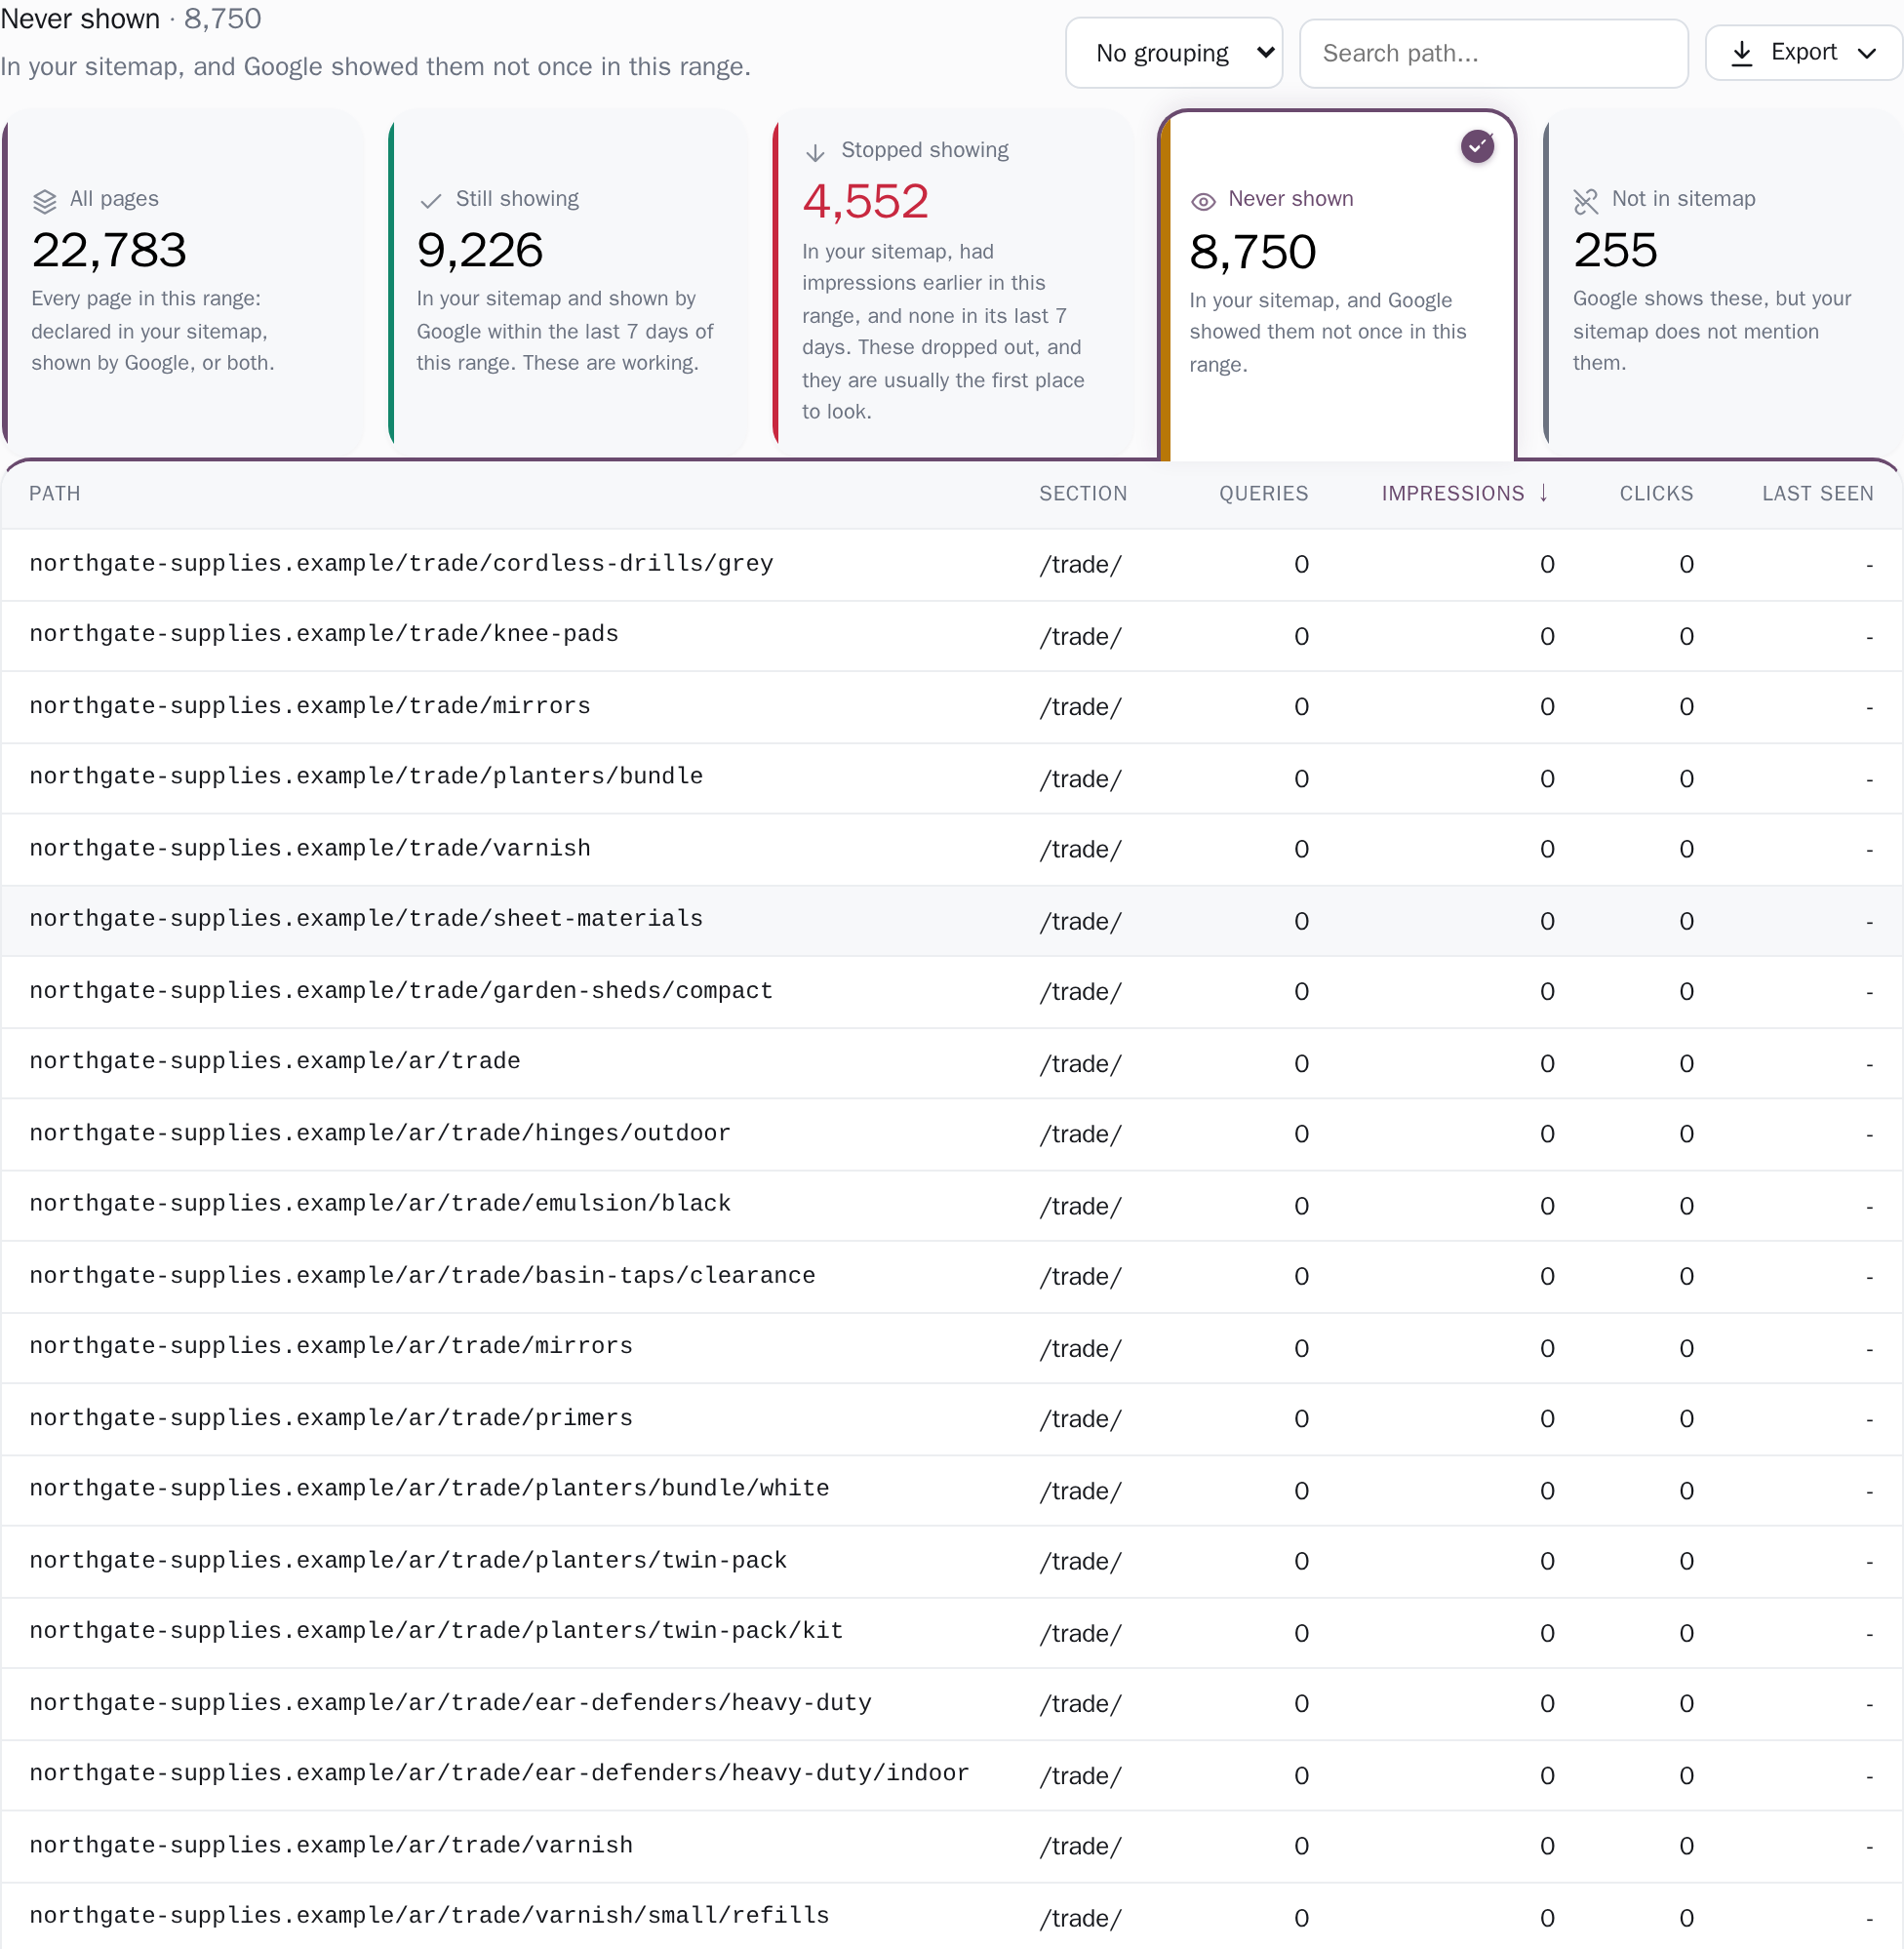Open the ar/trade/emulsion/black path
This screenshot has height=1949, width=1904.
(x=380, y=1203)
